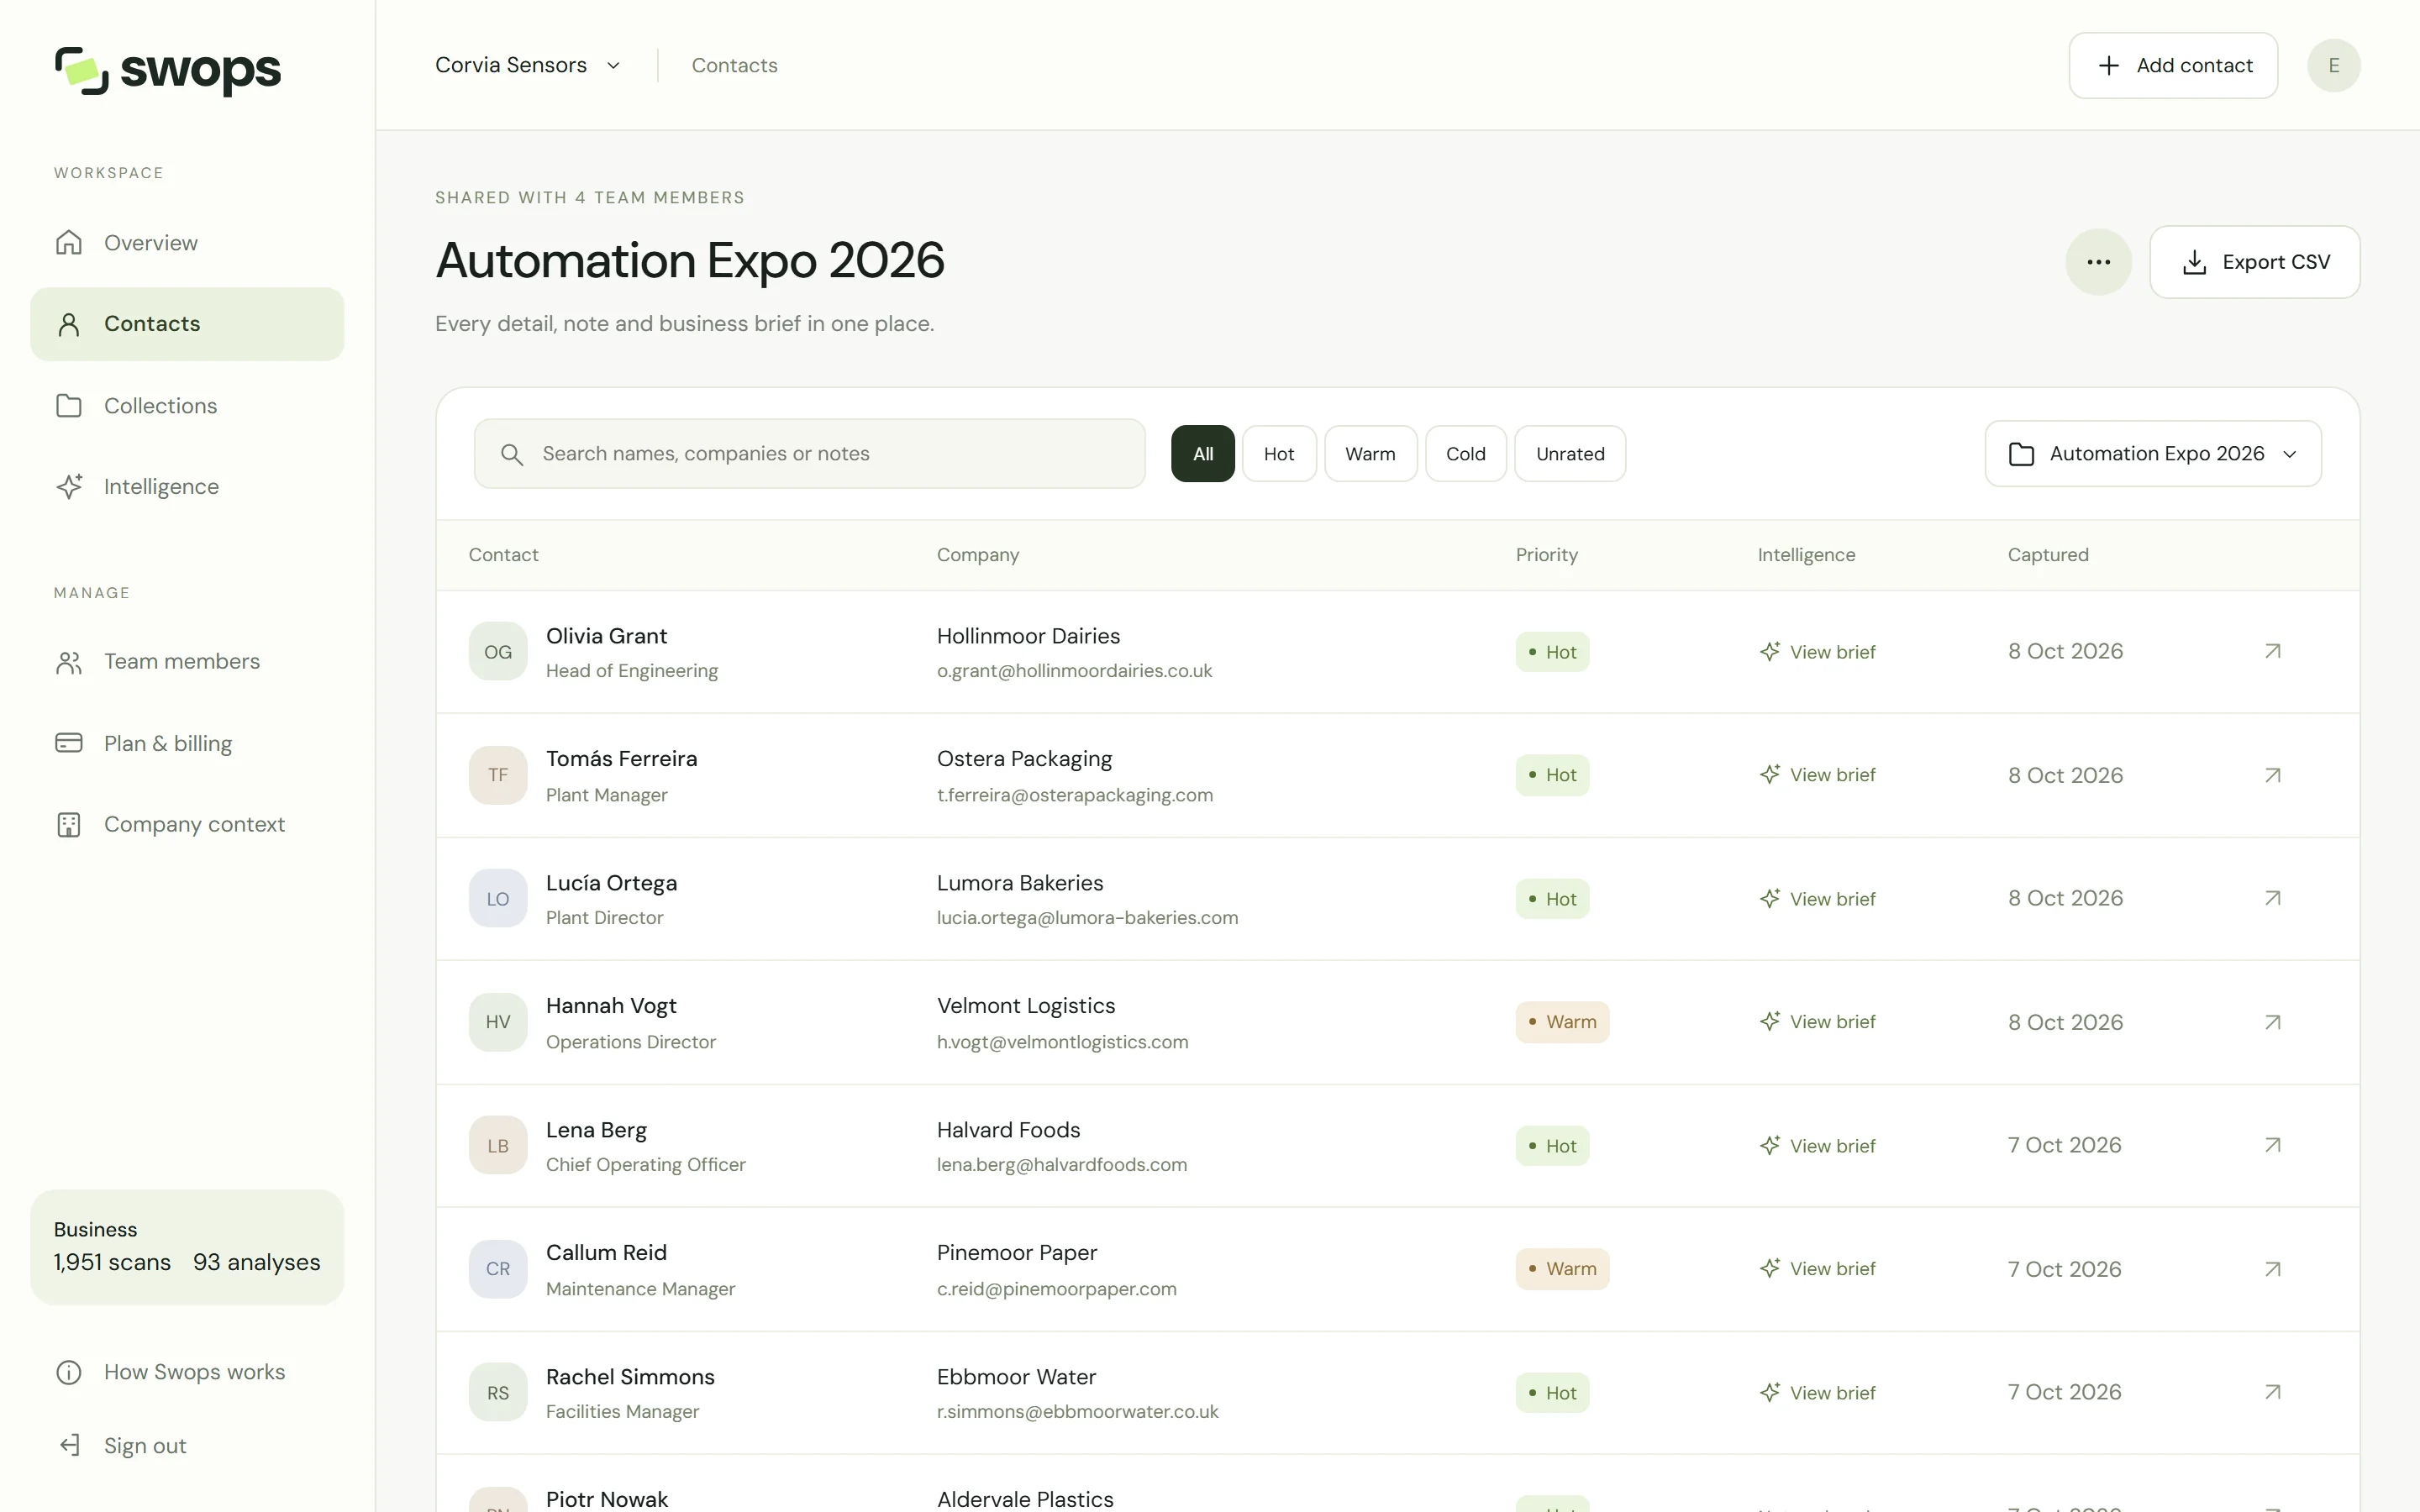
Task: View brief for Callum Reid
Action: coord(1817,1269)
